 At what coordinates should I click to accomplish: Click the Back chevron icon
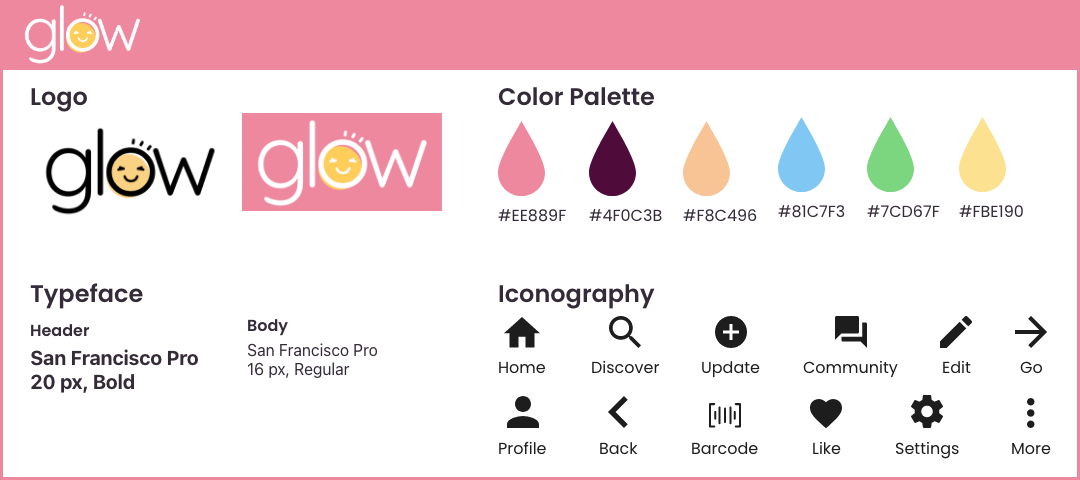point(618,413)
